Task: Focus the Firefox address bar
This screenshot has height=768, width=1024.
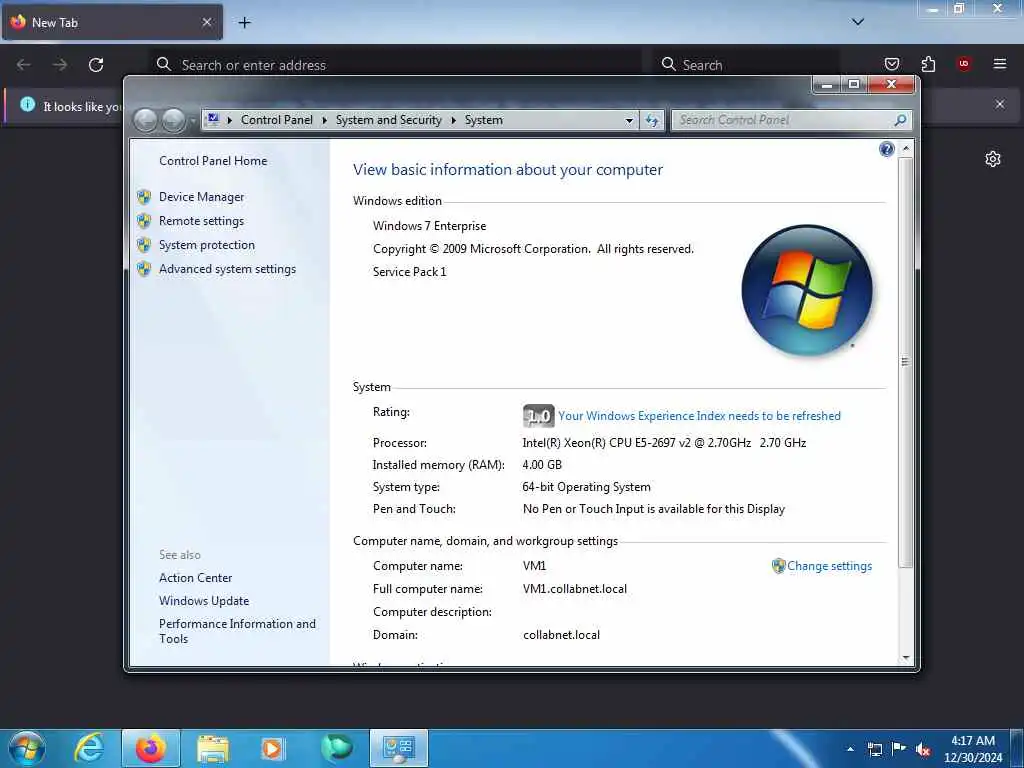Action: click(x=395, y=65)
